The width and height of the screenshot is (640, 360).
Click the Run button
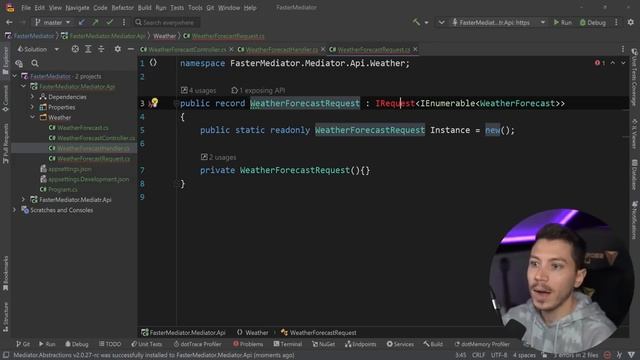562,22
